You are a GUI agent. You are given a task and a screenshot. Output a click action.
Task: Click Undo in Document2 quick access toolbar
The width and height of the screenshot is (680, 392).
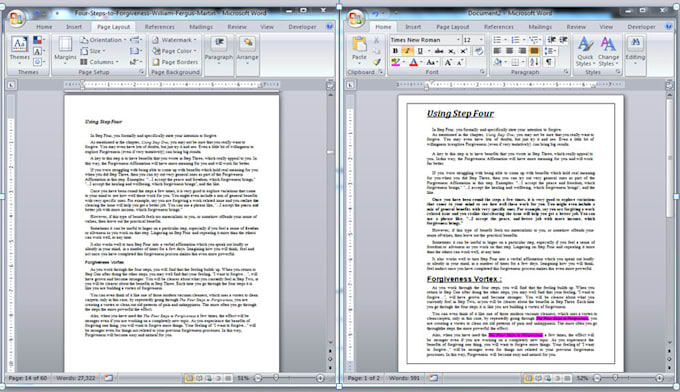tap(376, 14)
